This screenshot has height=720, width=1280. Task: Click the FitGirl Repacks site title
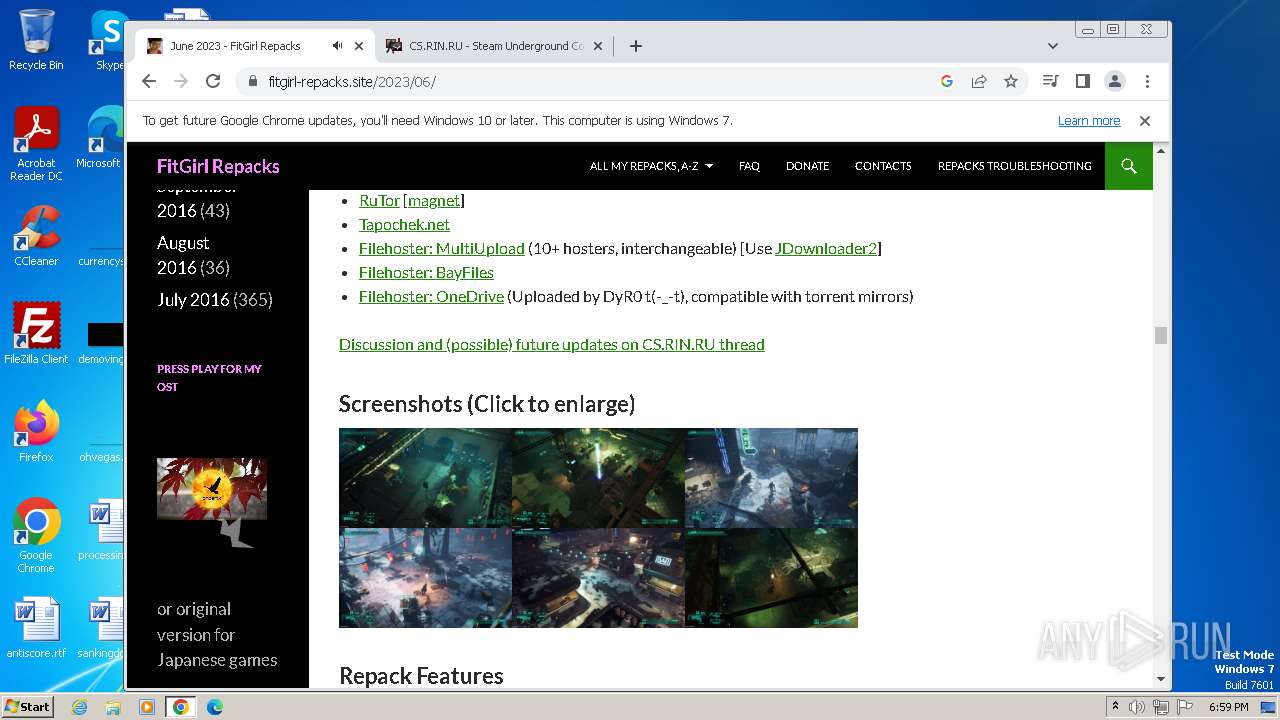218,166
